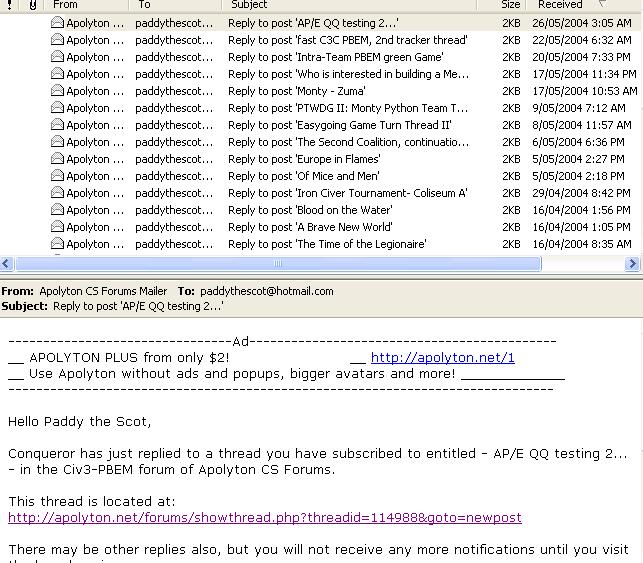
Task: Select subject "Reply to post 'fast C3C PBEM, 2nd tracker thread'"
Action: click(348, 40)
